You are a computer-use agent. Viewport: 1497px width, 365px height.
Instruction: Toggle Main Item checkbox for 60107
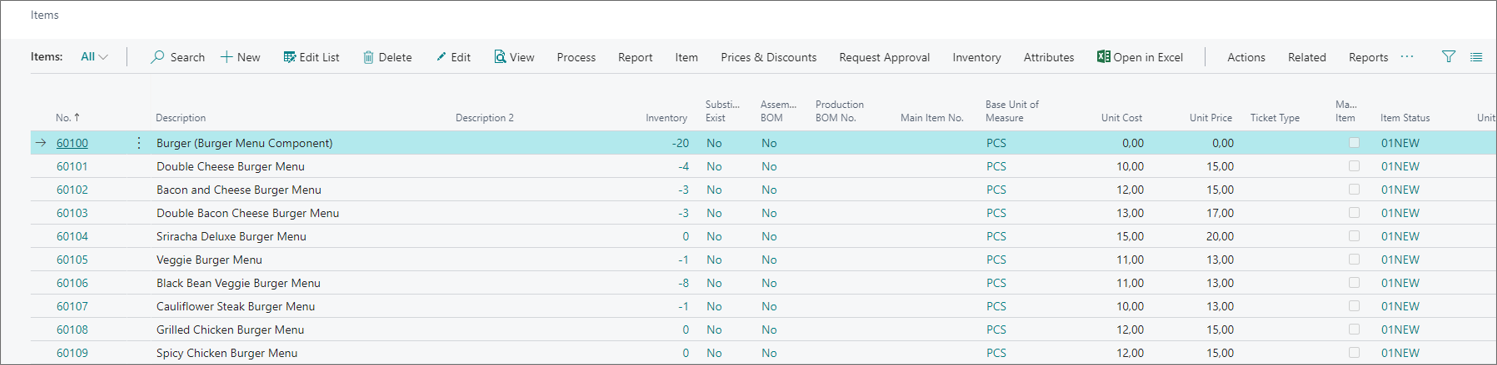pos(1354,306)
